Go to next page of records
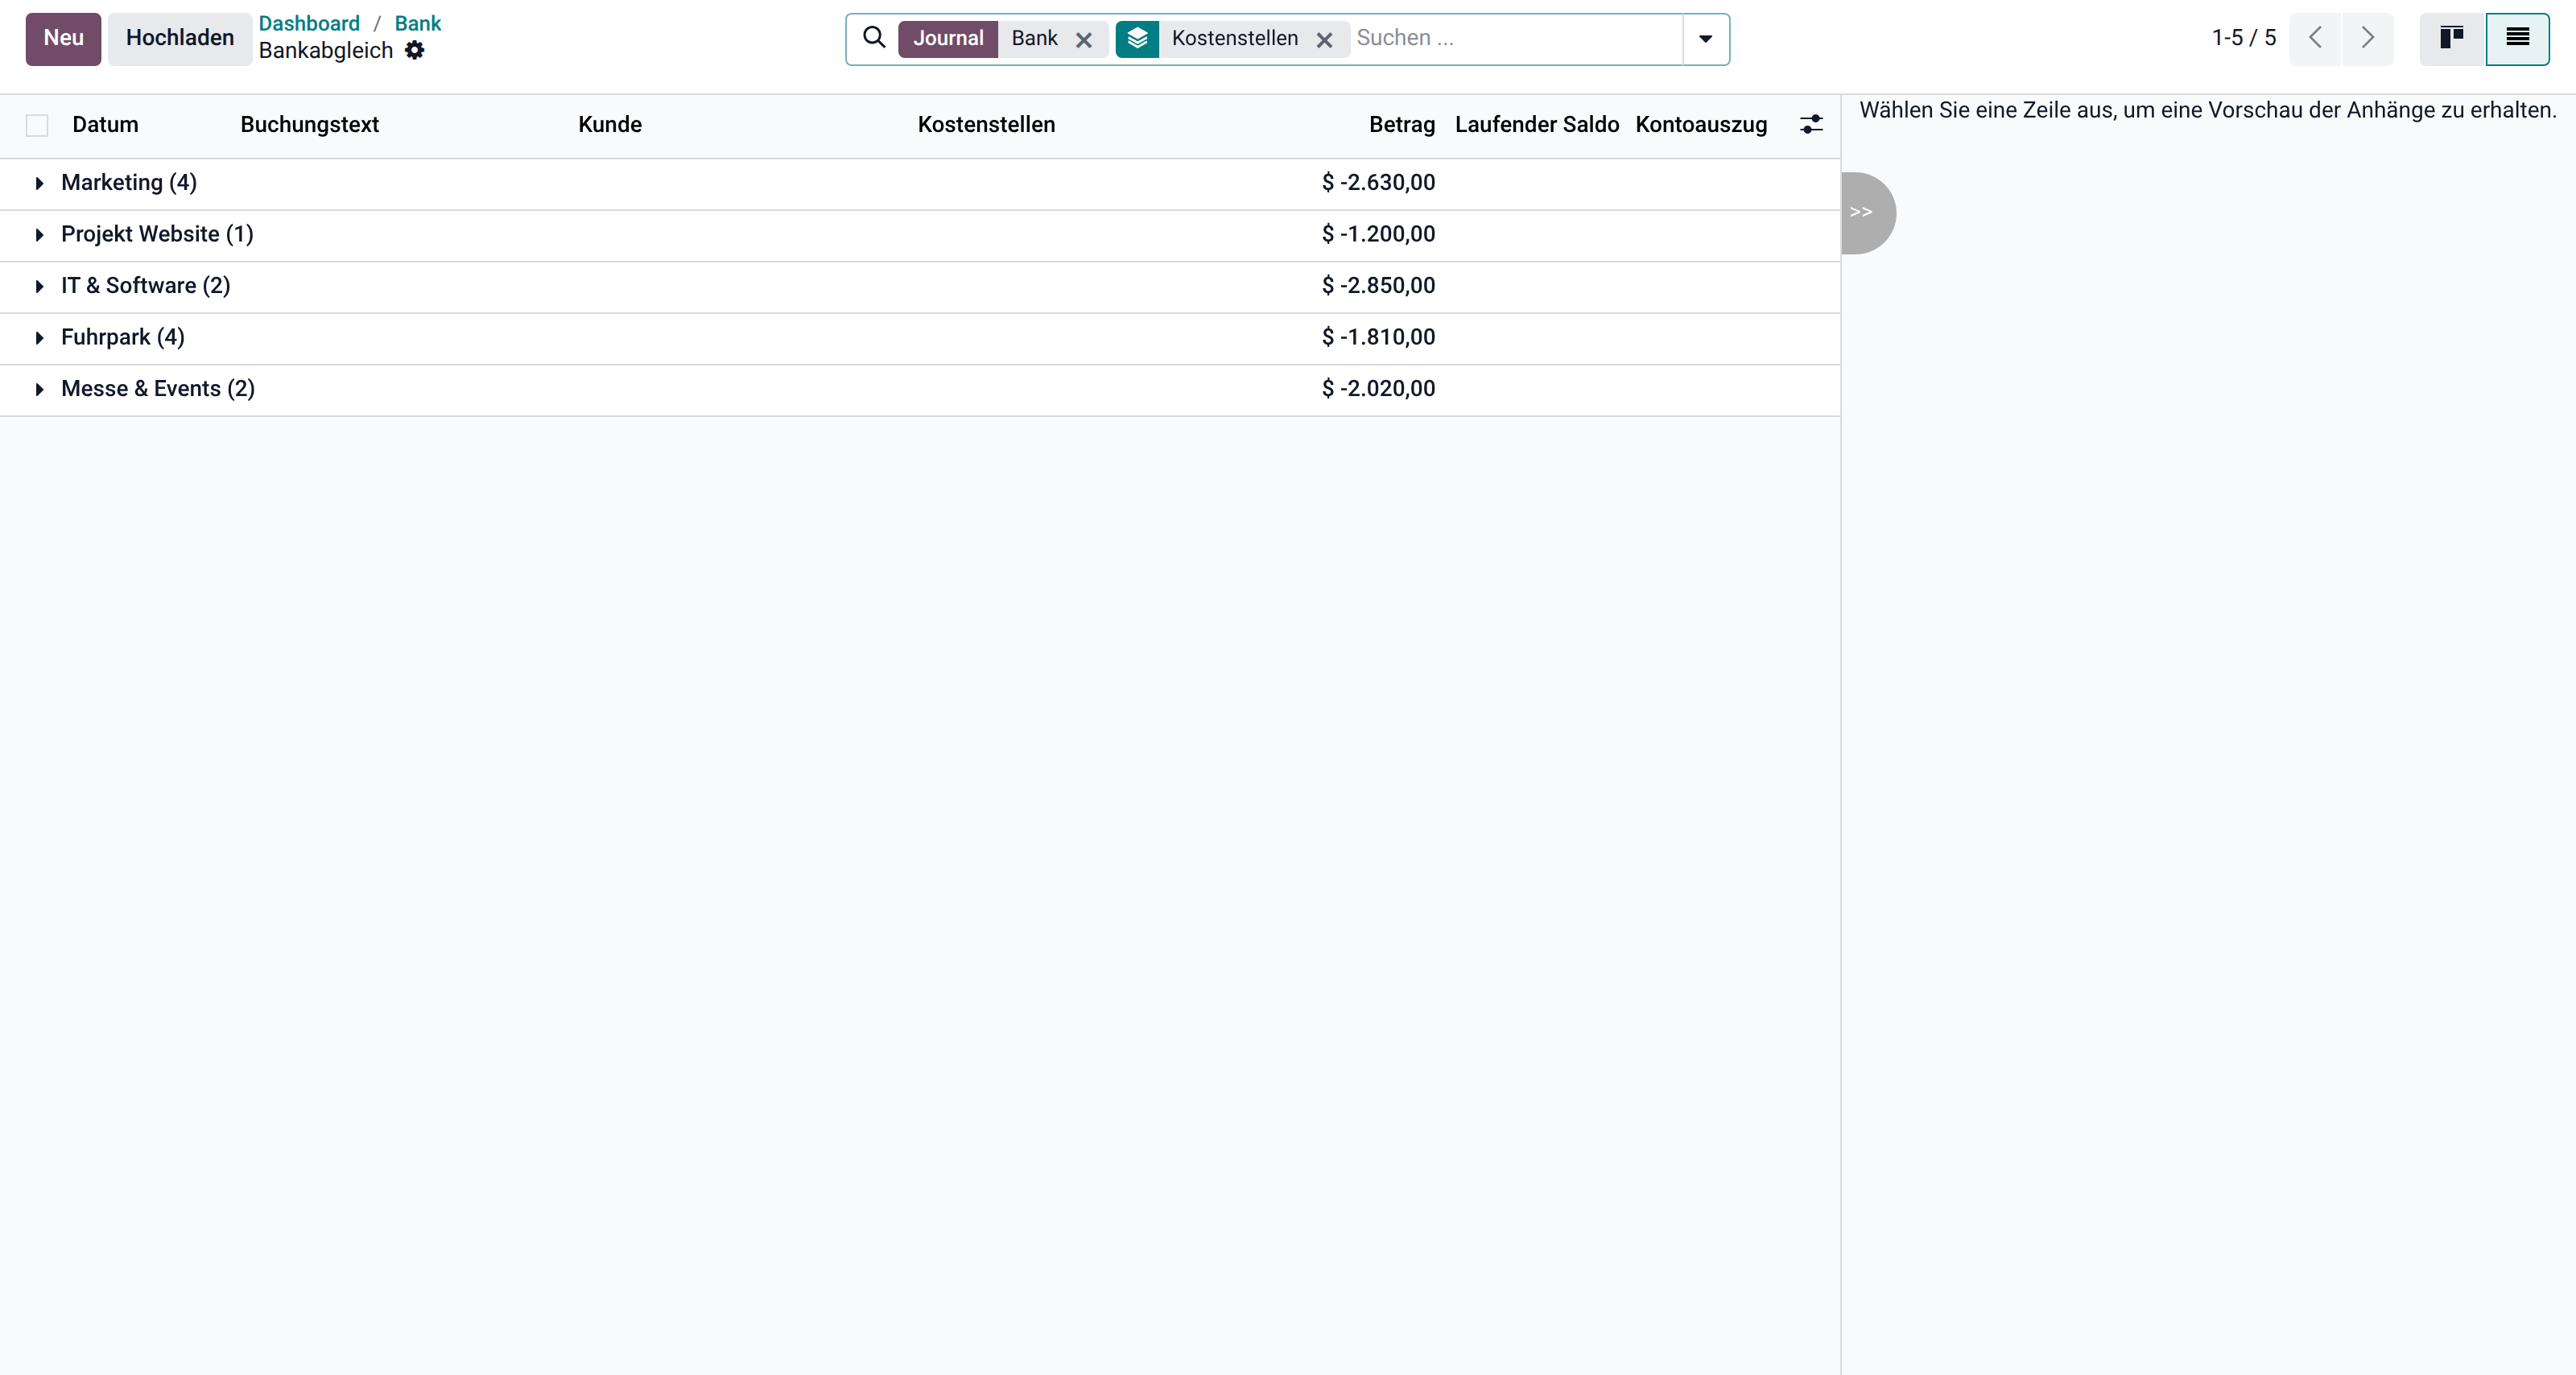The height and width of the screenshot is (1375, 2576). click(2367, 38)
